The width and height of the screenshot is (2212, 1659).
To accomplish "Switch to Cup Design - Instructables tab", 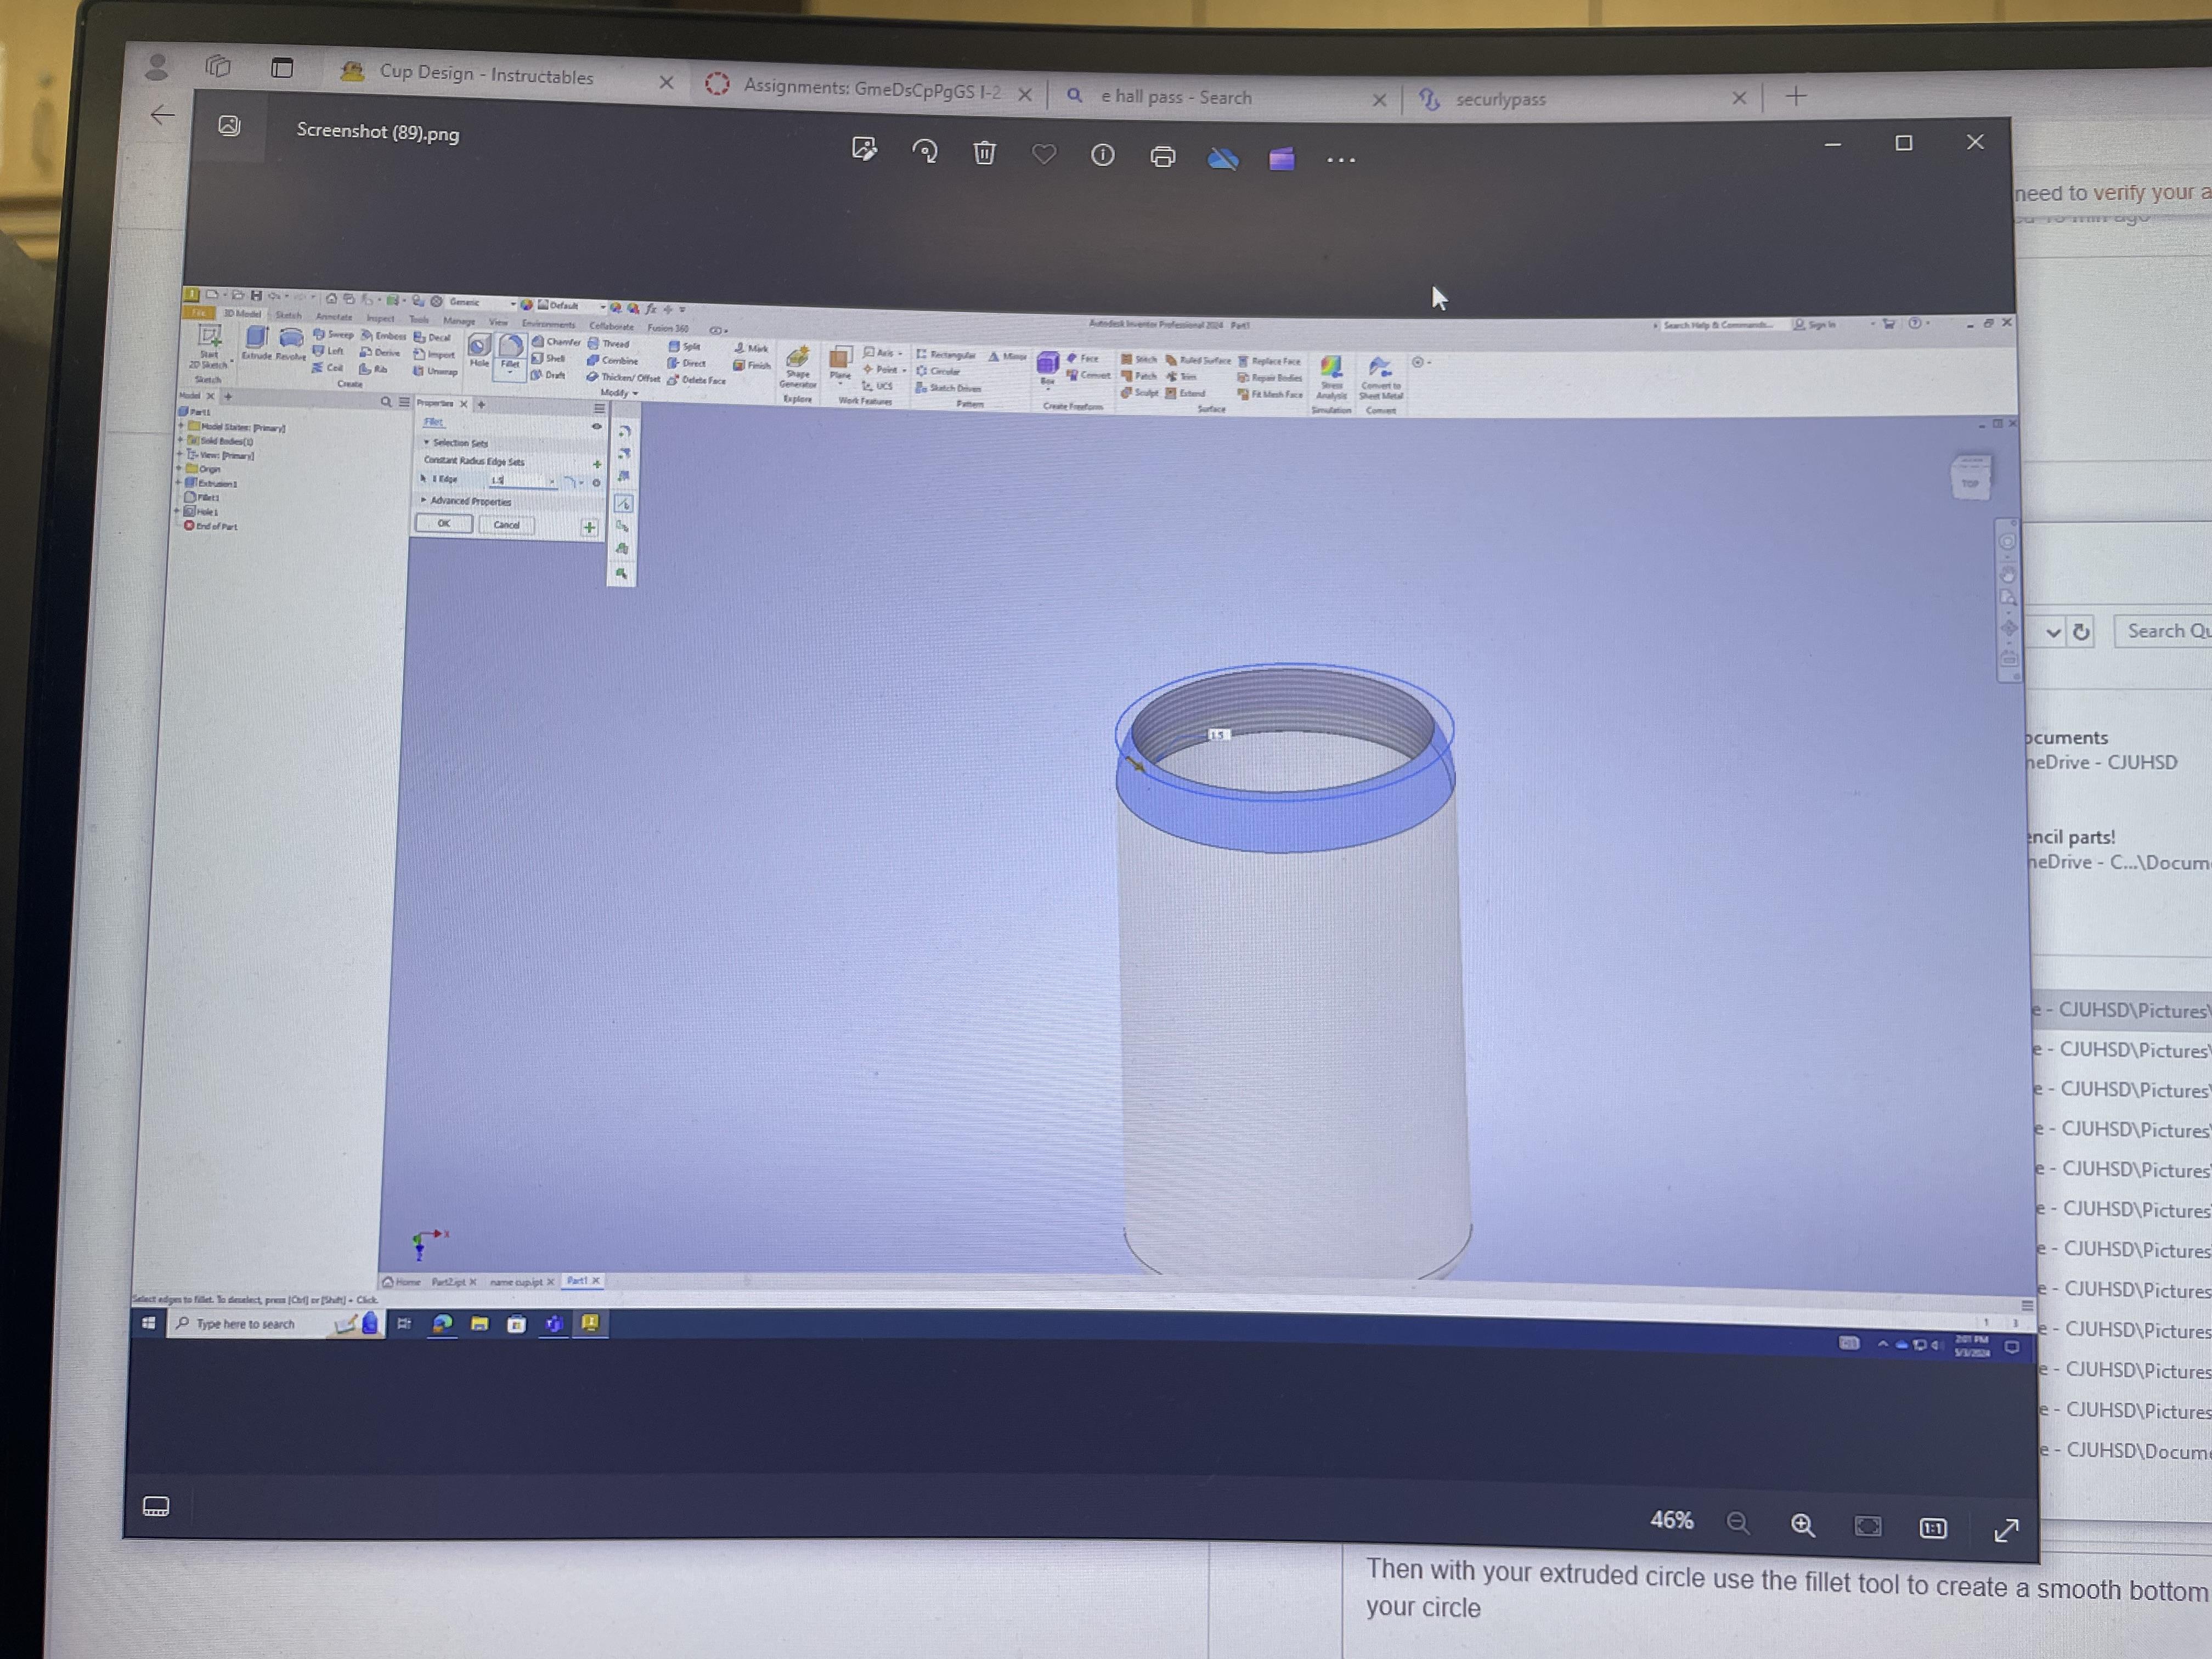I will click(506, 76).
